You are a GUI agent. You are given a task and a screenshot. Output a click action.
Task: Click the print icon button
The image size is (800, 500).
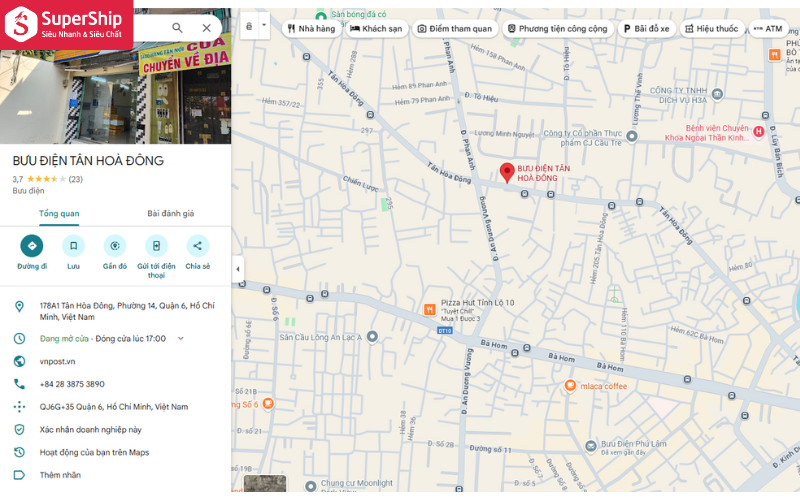249,26
